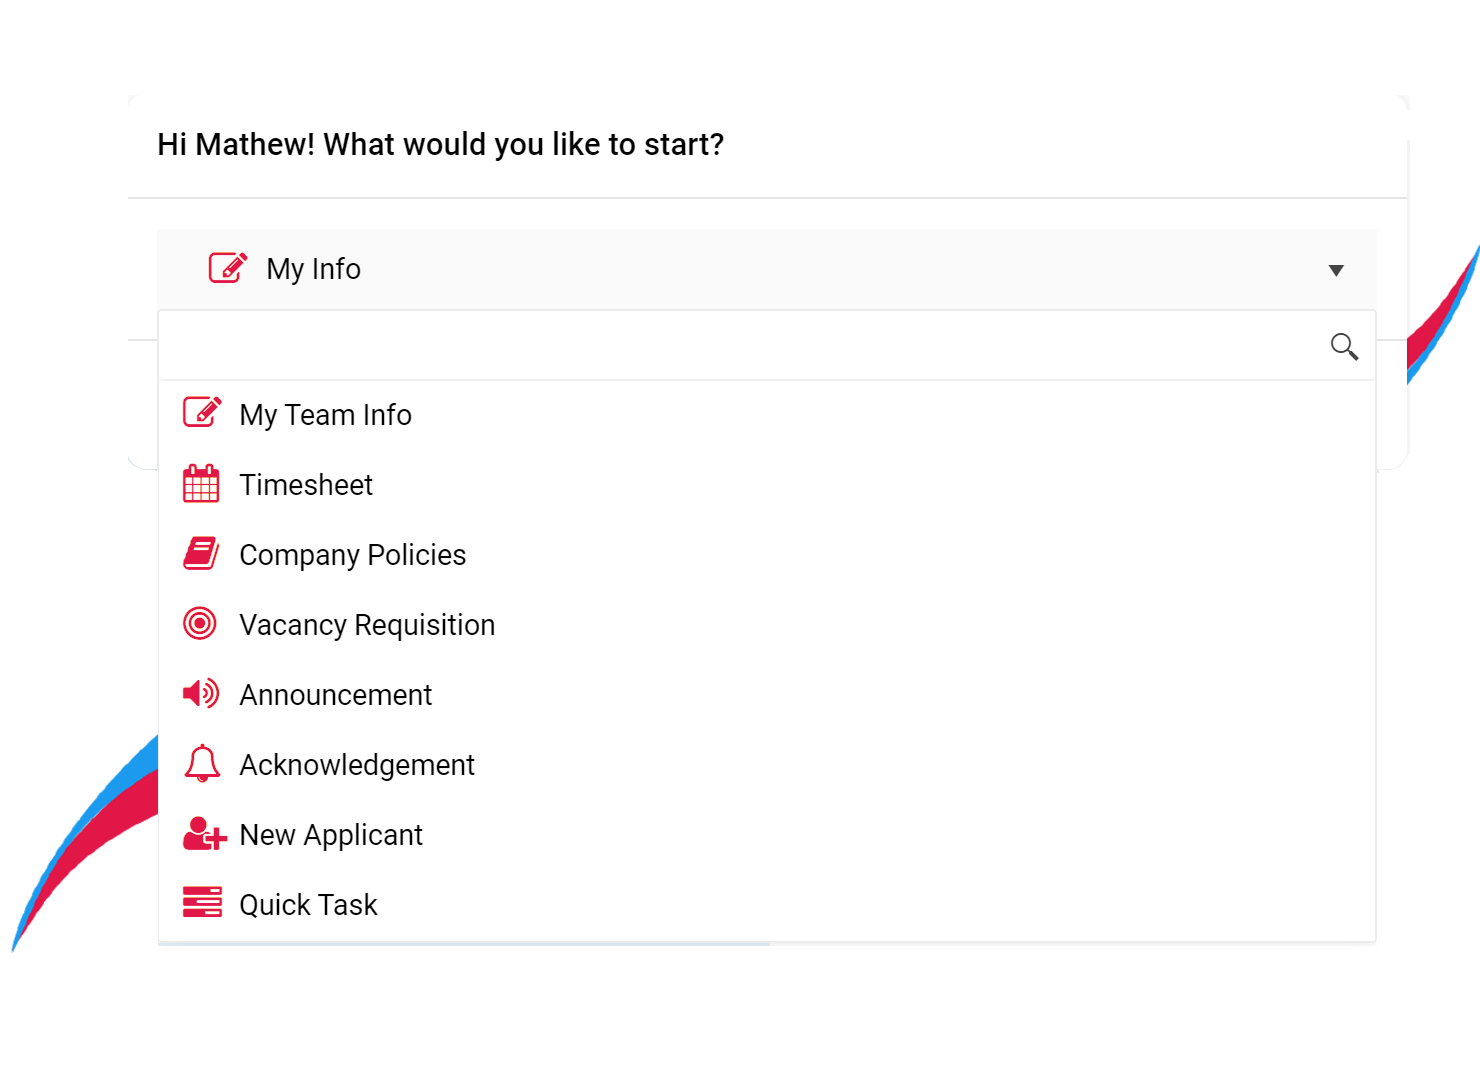This screenshot has height=1081, width=1480.
Task: Click the Timesheet calendar icon
Action: pos(201,484)
